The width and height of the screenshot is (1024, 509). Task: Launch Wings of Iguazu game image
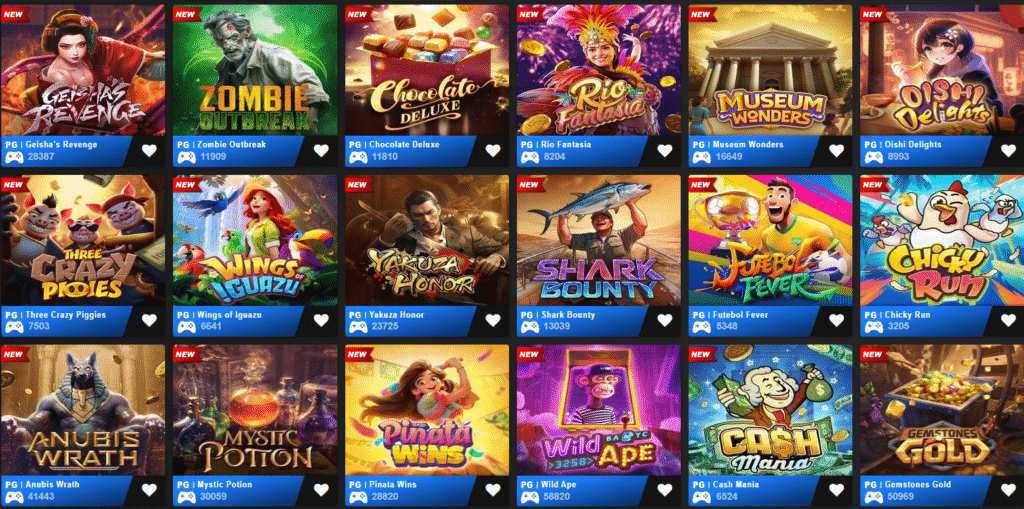255,240
